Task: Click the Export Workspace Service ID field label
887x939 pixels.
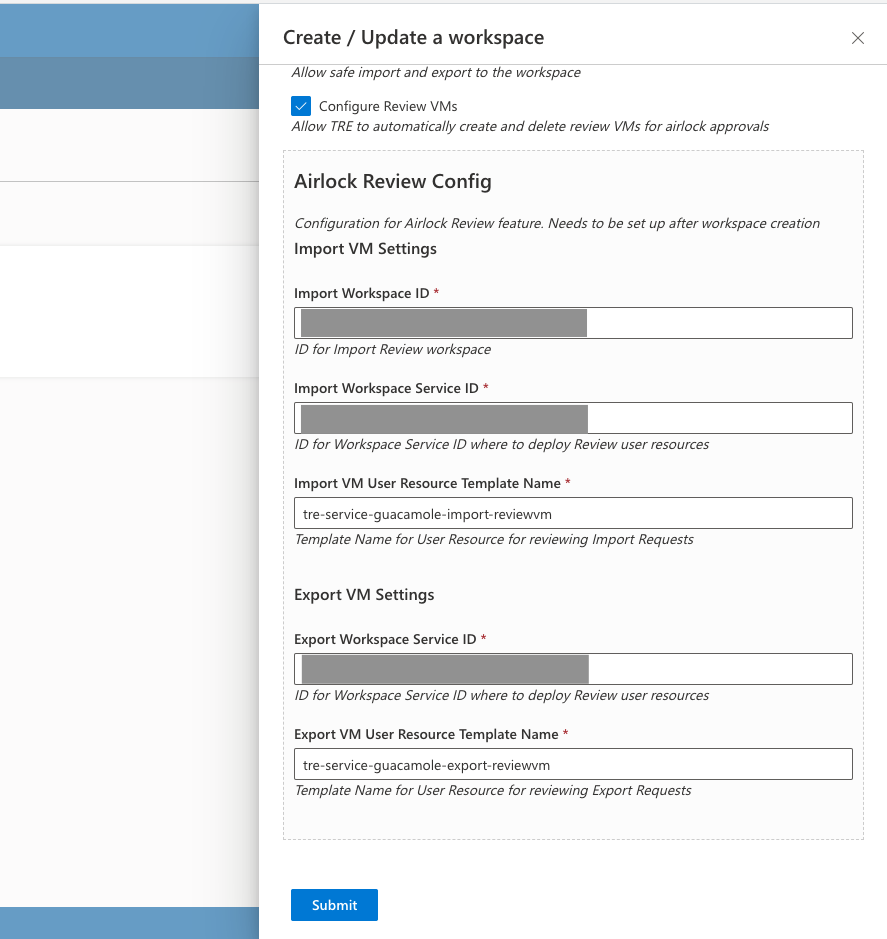Action: [x=385, y=639]
